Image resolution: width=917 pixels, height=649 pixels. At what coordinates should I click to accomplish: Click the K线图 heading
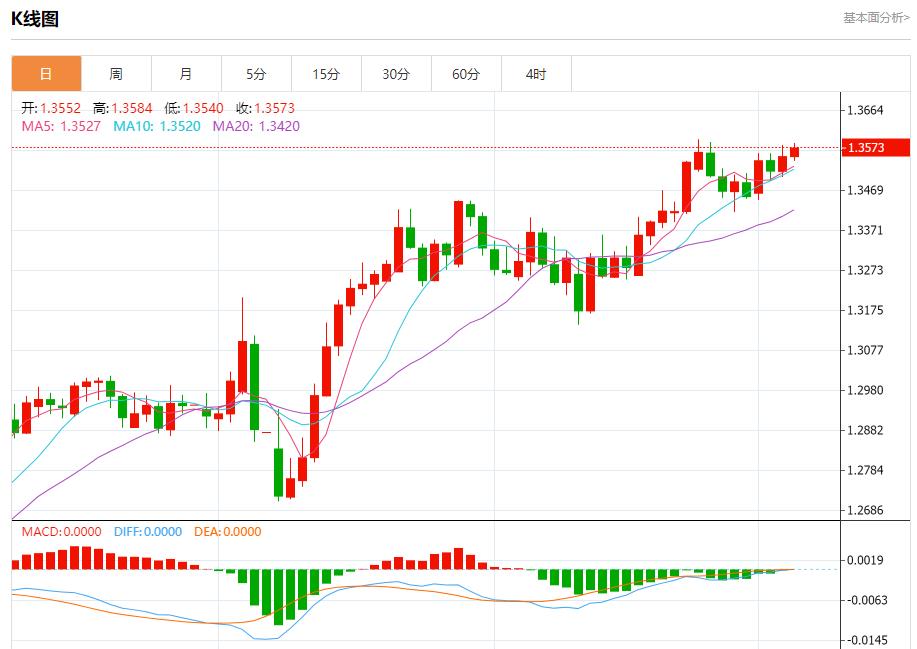coord(35,18)
